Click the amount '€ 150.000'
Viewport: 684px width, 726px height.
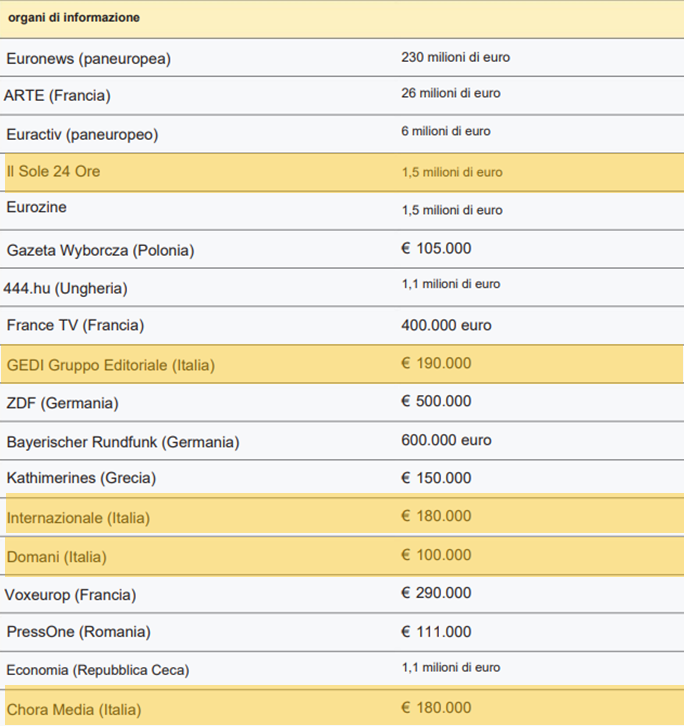[x=436, y=478]
